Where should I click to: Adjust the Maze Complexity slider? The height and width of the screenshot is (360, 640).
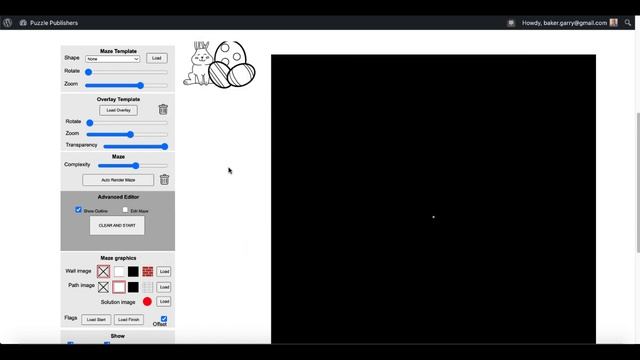(133, 165)
